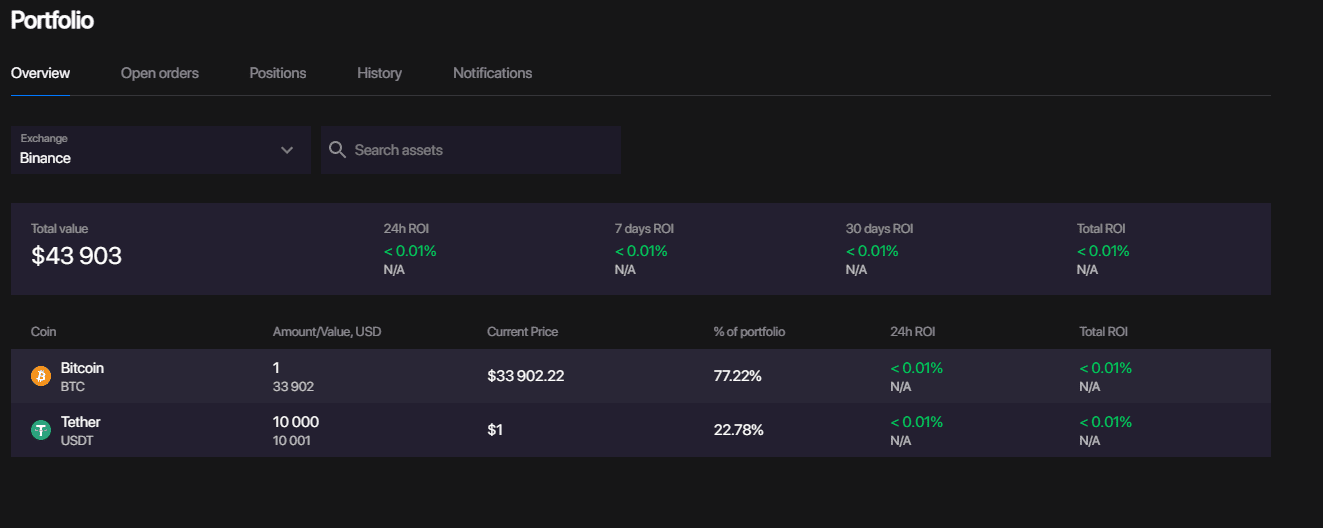Click the 24h ROI summary label
This screenshot has width=1323, height=528.
[407, 229]
